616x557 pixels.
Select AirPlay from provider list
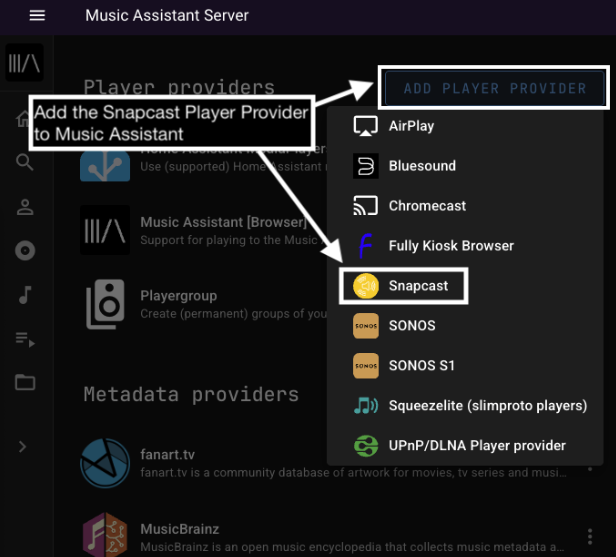pos(465,126)
